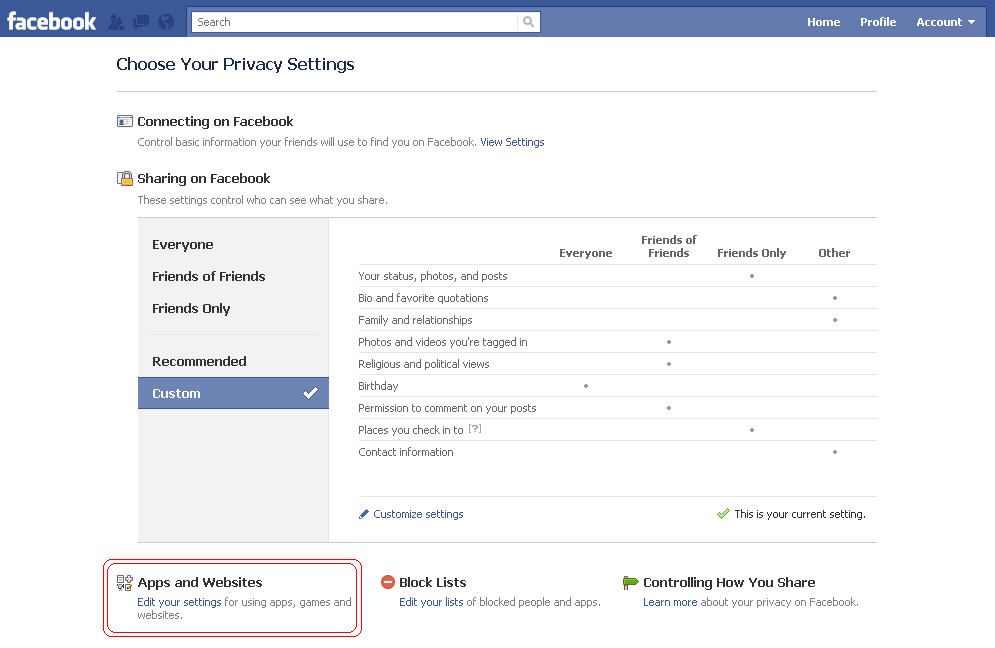Click the green checkmark current setting icon
The height and width of the screenshot is (648, 995).
(723, 513)
